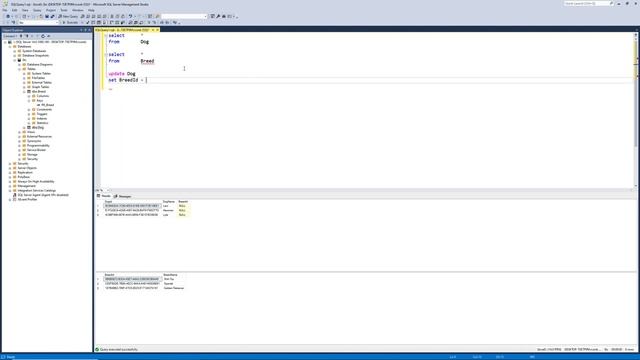This screenshot has width=640, height=360.
Task: Click the Execute button
Action: [70, 22]
